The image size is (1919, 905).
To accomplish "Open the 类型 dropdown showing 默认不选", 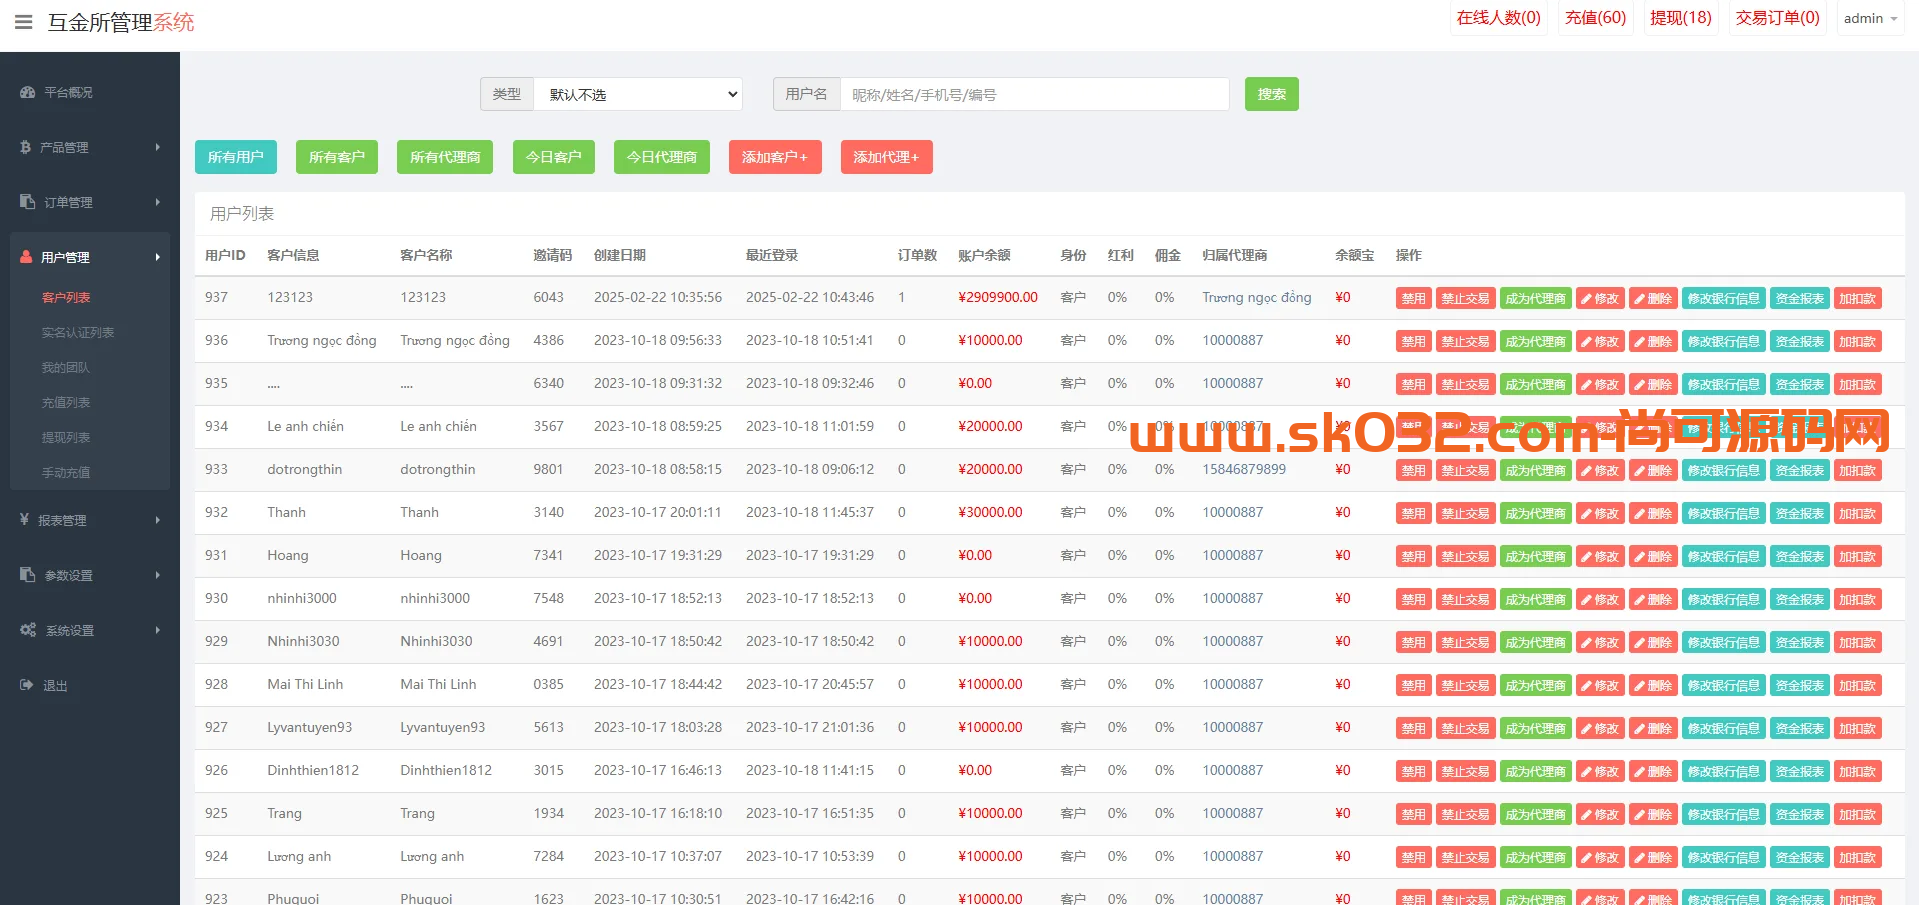I will (638, 94).
